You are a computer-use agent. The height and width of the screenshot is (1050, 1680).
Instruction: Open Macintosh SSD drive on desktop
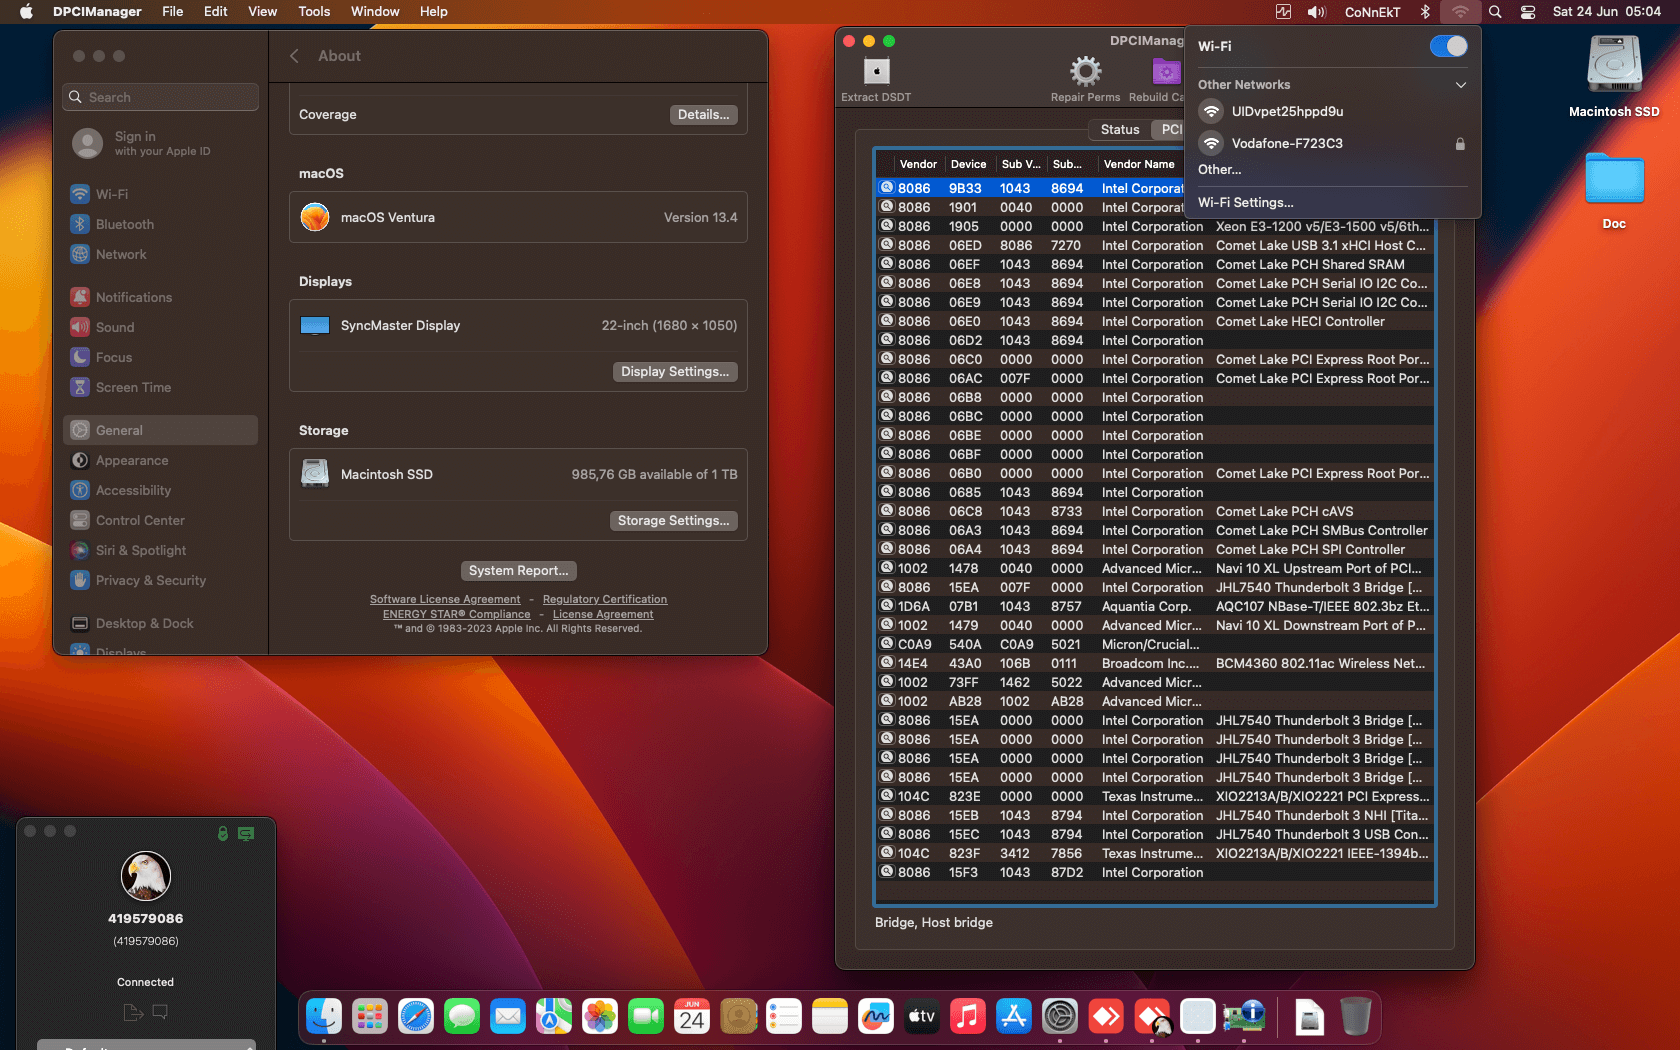(1613, 66)
